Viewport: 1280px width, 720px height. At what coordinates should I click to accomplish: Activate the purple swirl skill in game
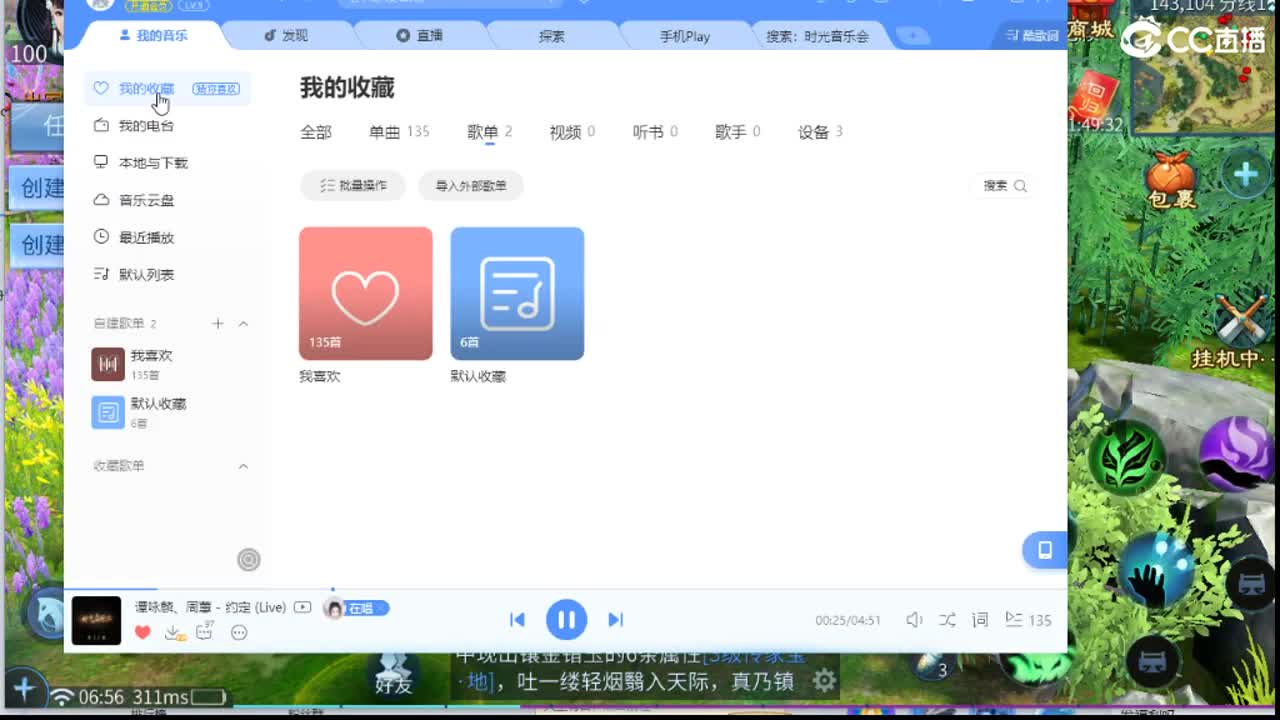(x=1238, y=454)
